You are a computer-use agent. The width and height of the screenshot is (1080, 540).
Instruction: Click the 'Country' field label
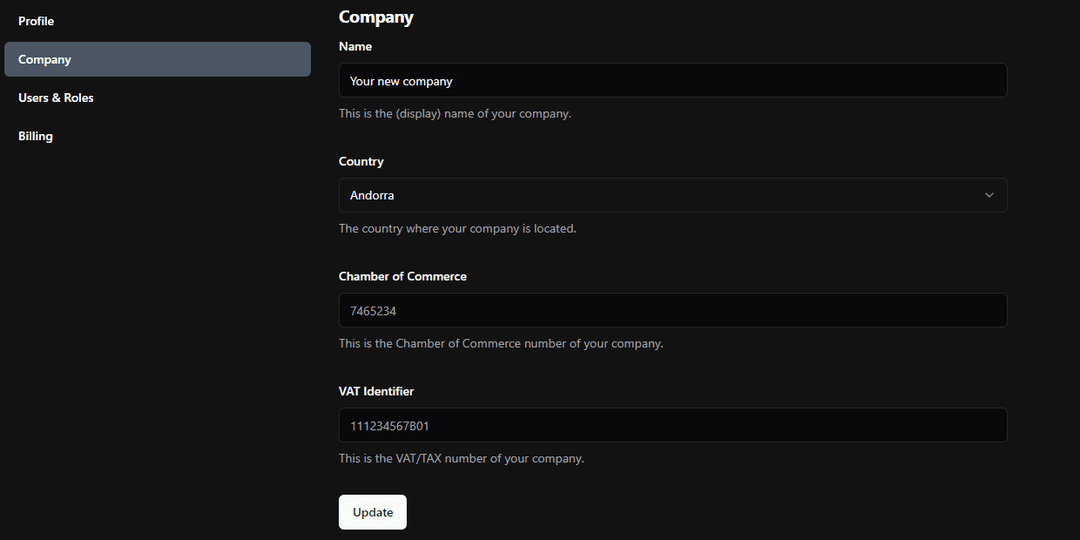click(361, 161)
